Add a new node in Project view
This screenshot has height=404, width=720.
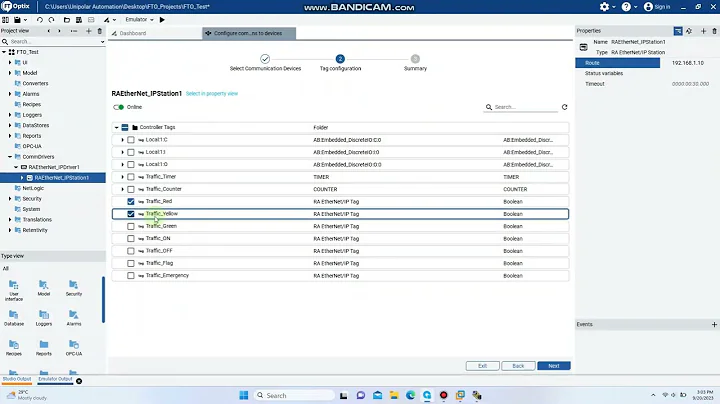[89, 31]
